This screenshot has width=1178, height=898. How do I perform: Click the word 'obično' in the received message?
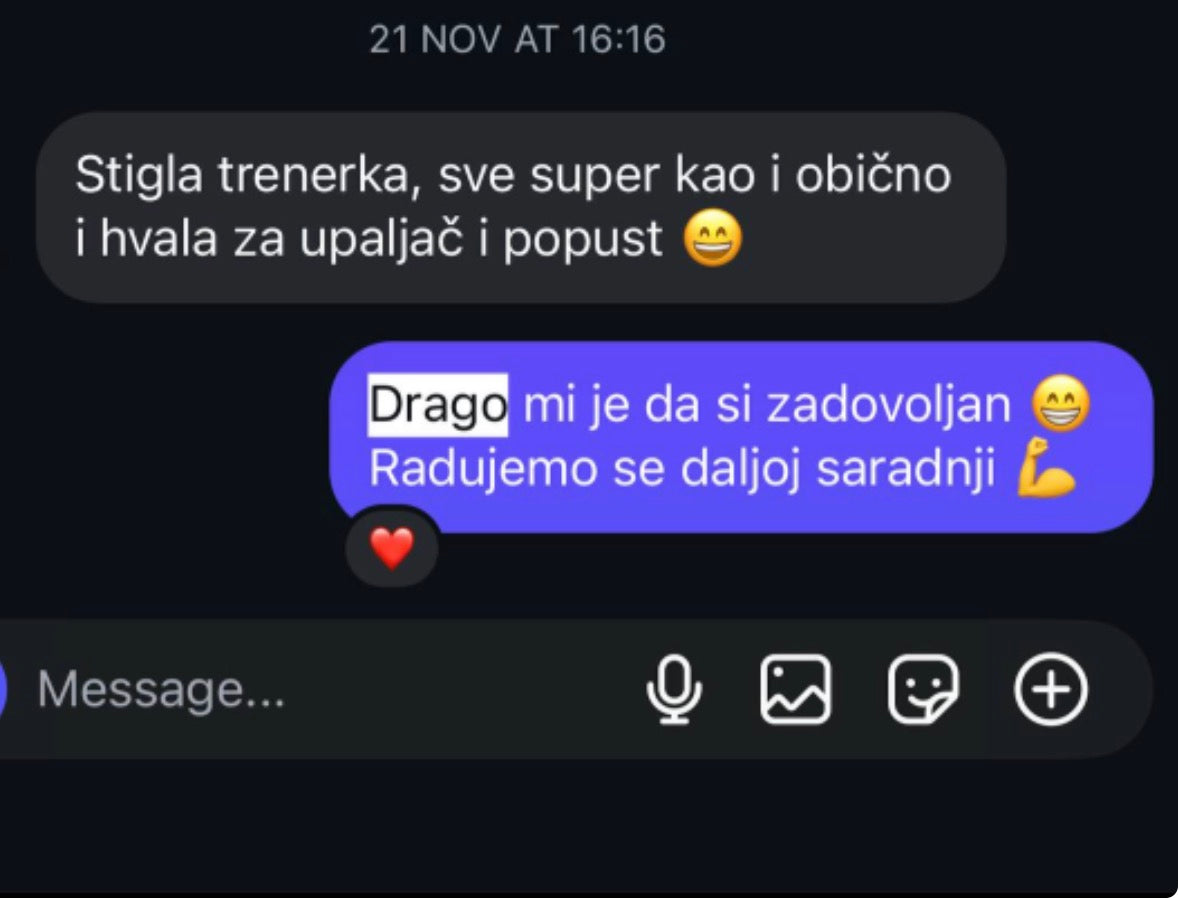[x=873, y=176]
